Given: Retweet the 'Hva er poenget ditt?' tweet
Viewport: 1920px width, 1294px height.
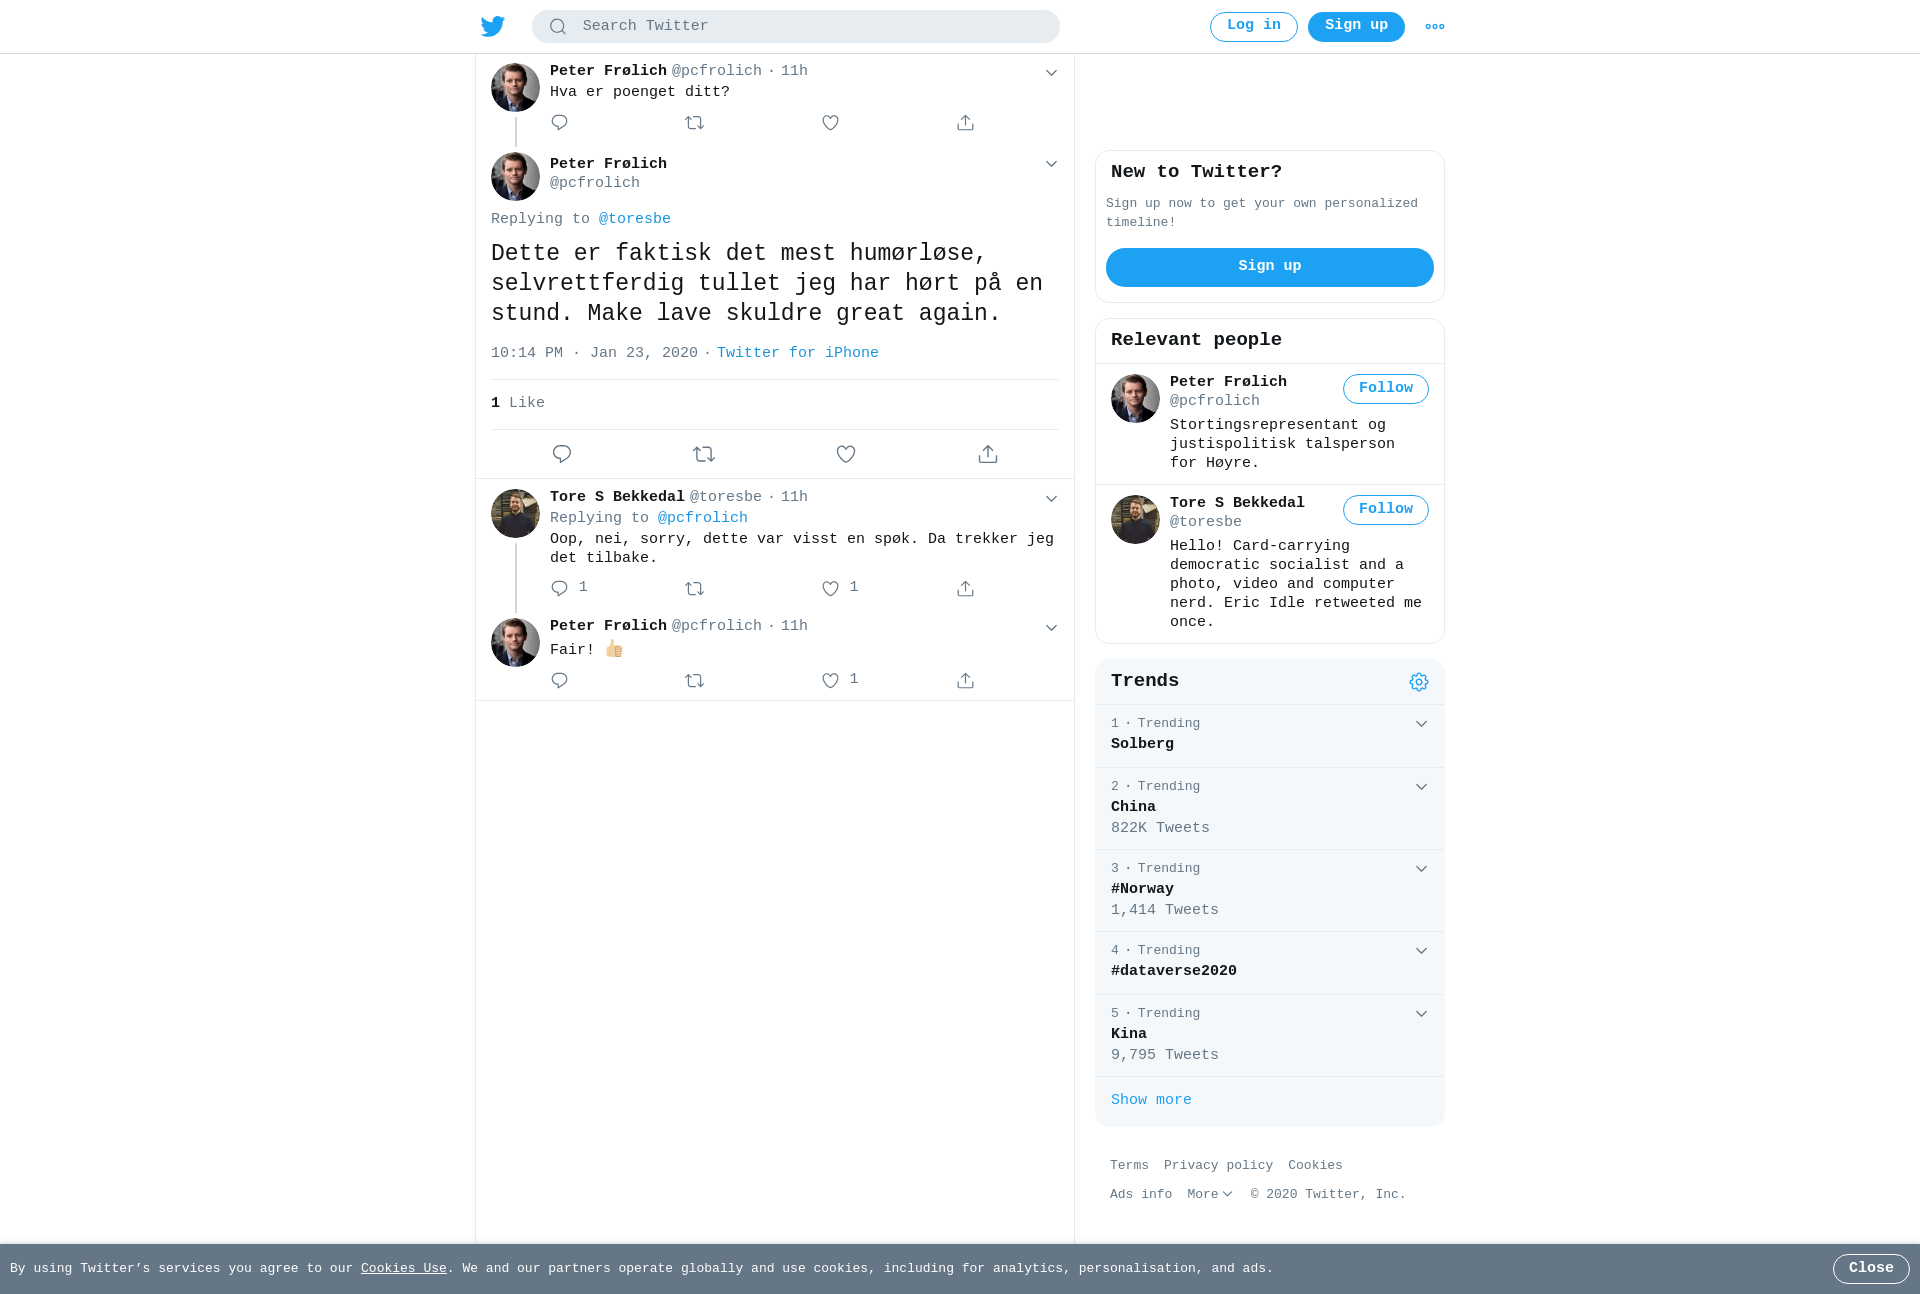Looking at the screenshot, I should point(695,123).
